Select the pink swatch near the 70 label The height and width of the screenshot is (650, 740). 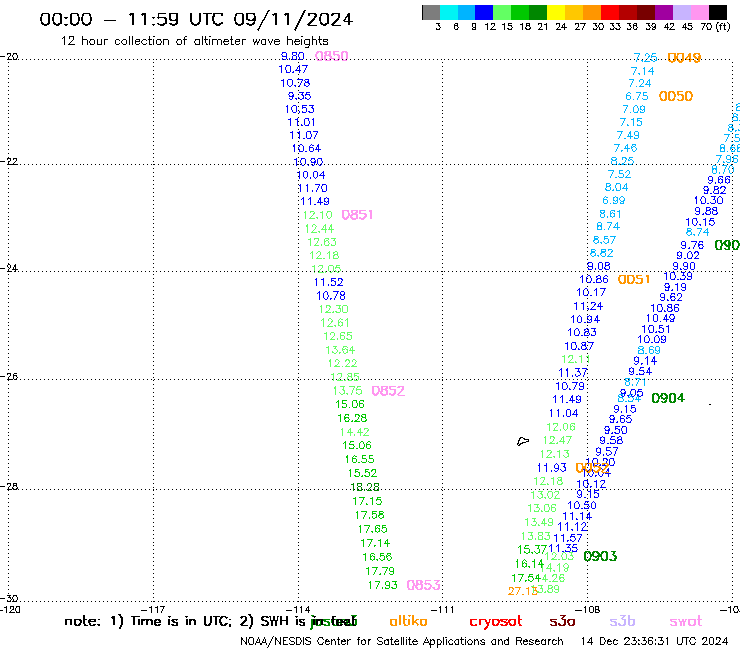click(x=700, y=12)
